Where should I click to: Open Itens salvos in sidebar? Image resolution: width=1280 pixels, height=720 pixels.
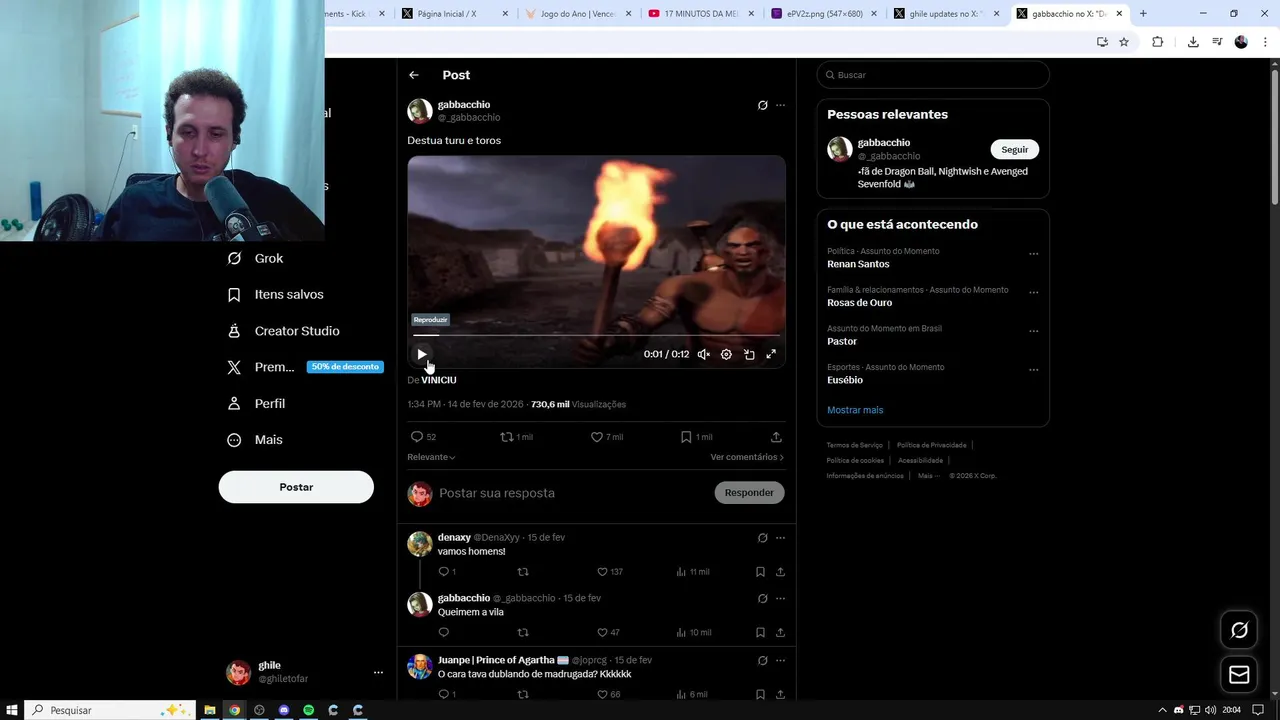276,294
